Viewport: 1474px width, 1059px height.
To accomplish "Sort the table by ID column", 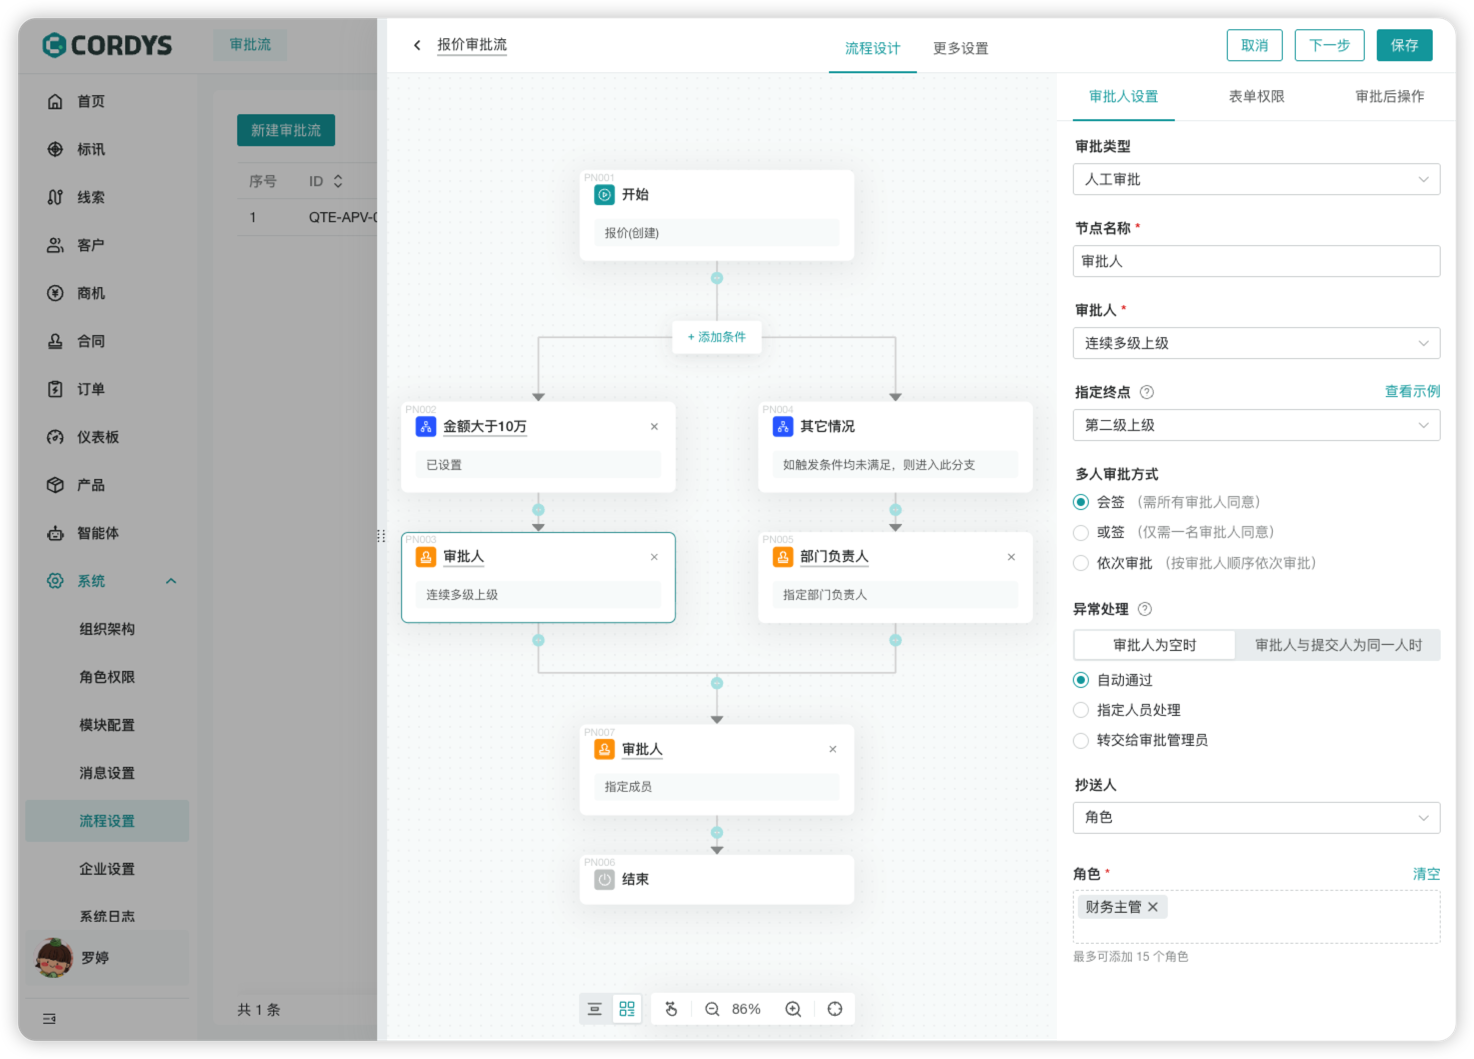I will point(338,181).
